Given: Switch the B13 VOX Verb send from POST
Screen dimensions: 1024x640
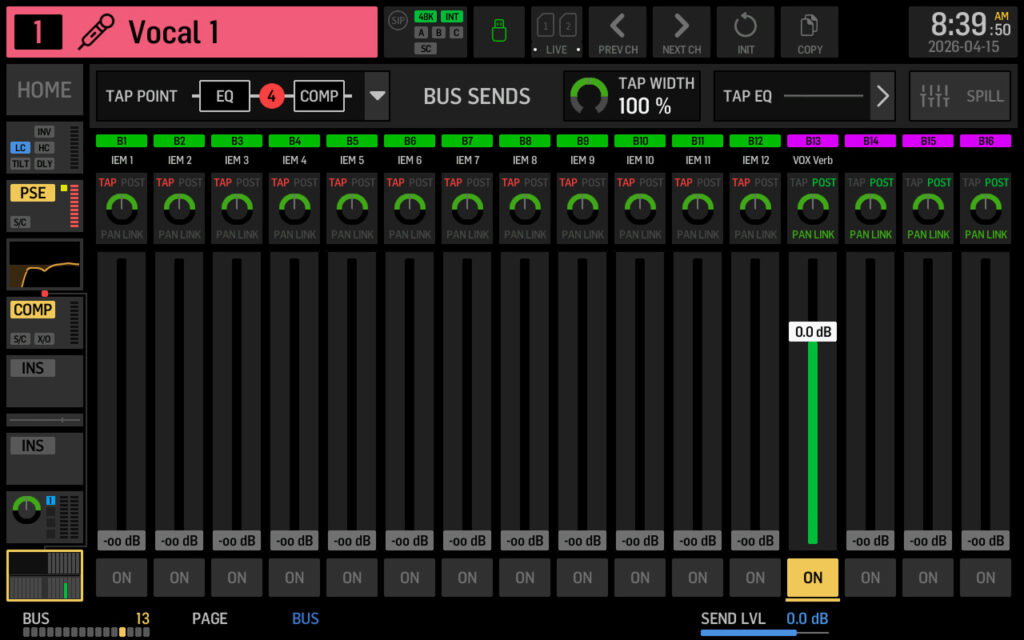Looking at the screenshot, I should tap(822, 183).
